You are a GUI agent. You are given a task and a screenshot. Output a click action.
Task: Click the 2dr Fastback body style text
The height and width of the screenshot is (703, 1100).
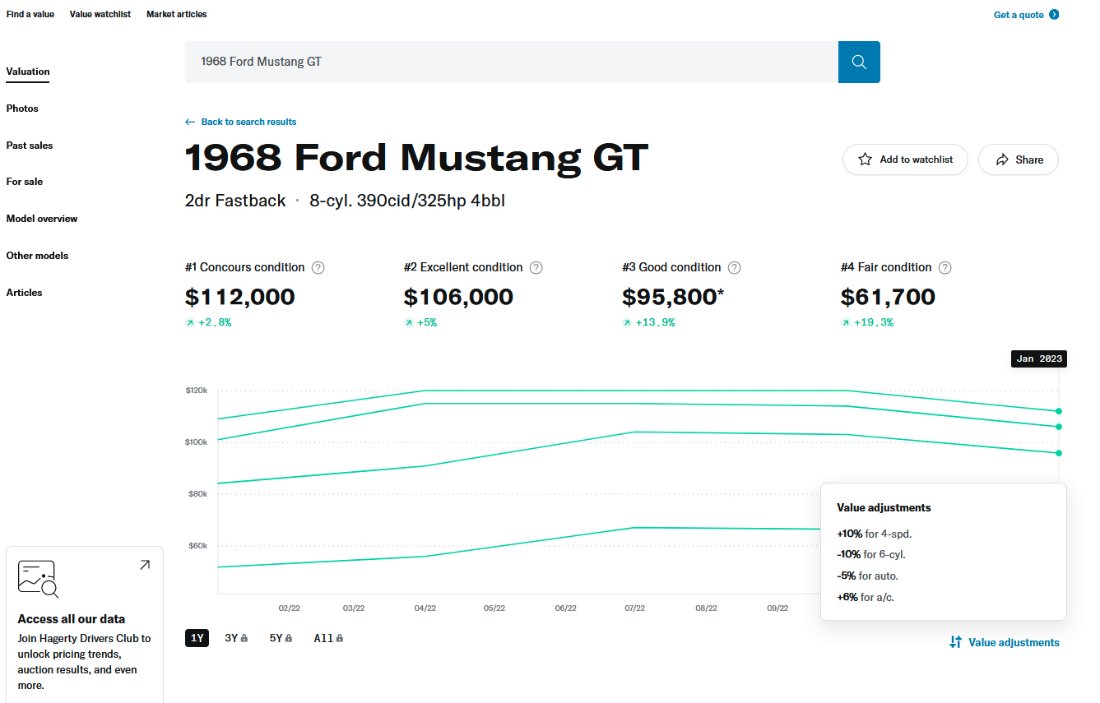point(235,201)
